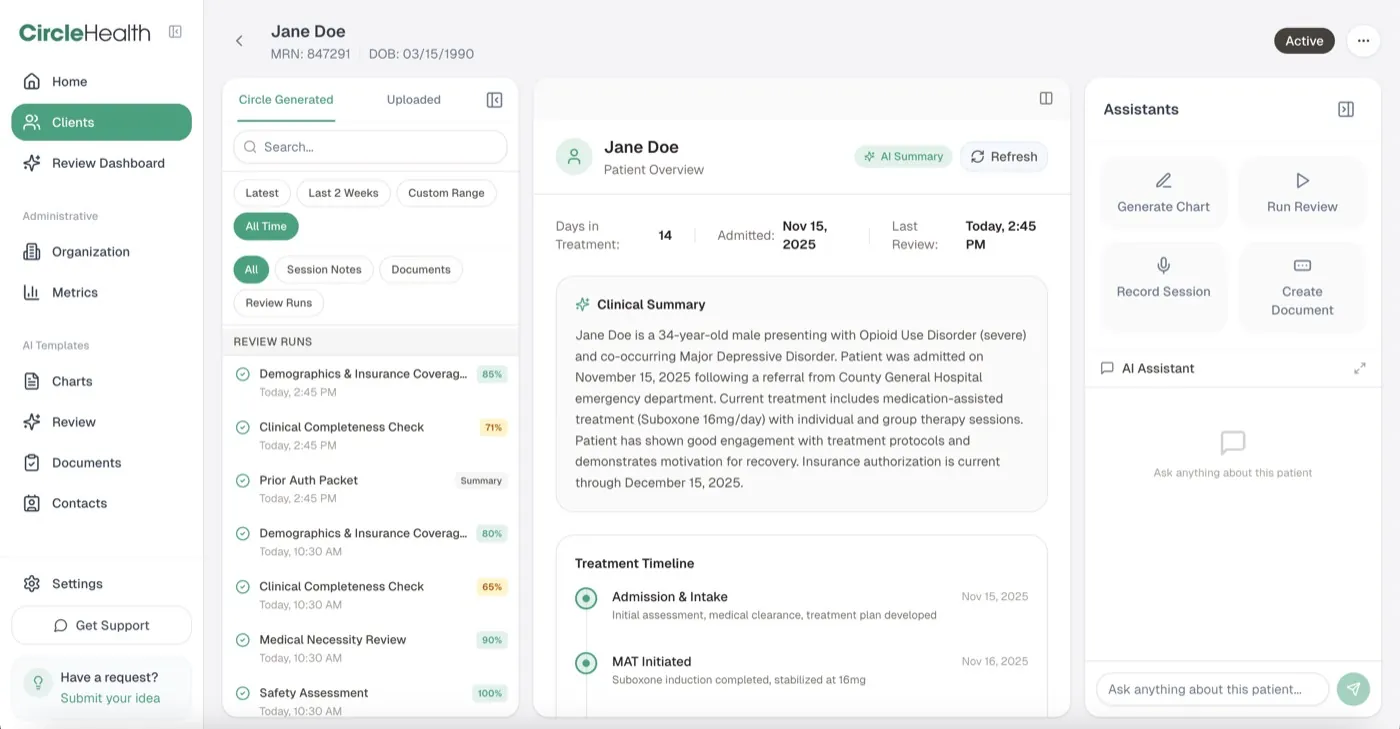Open Contacts in sidebar
Screen dimensions: 1400x729
coord(101,504)
